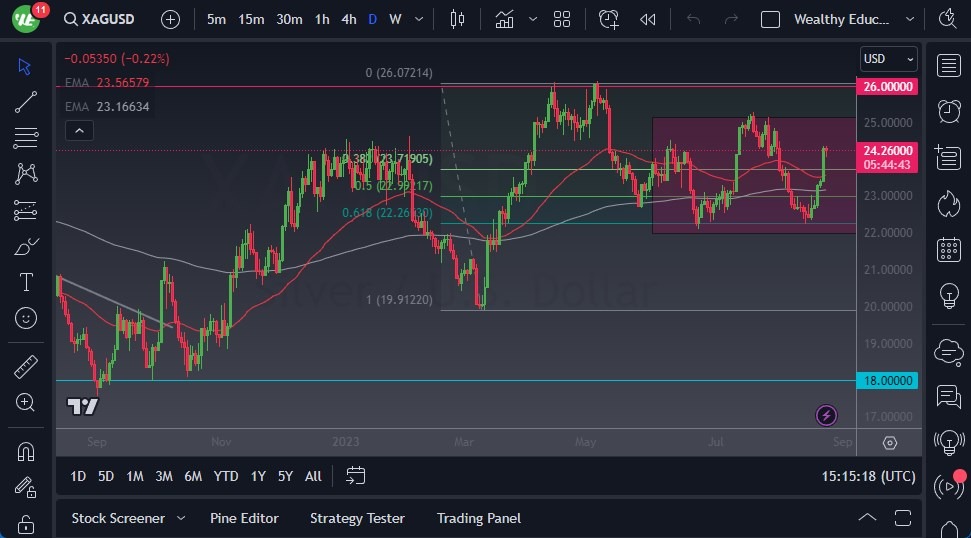Open the Strategy Tester tab

point(357,518)
